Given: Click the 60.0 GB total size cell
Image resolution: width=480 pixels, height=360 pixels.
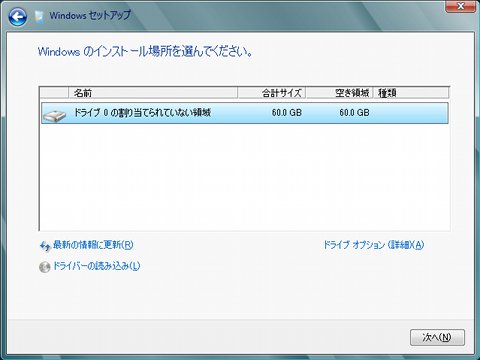Looking at the screenshot, I should [286, 113].
